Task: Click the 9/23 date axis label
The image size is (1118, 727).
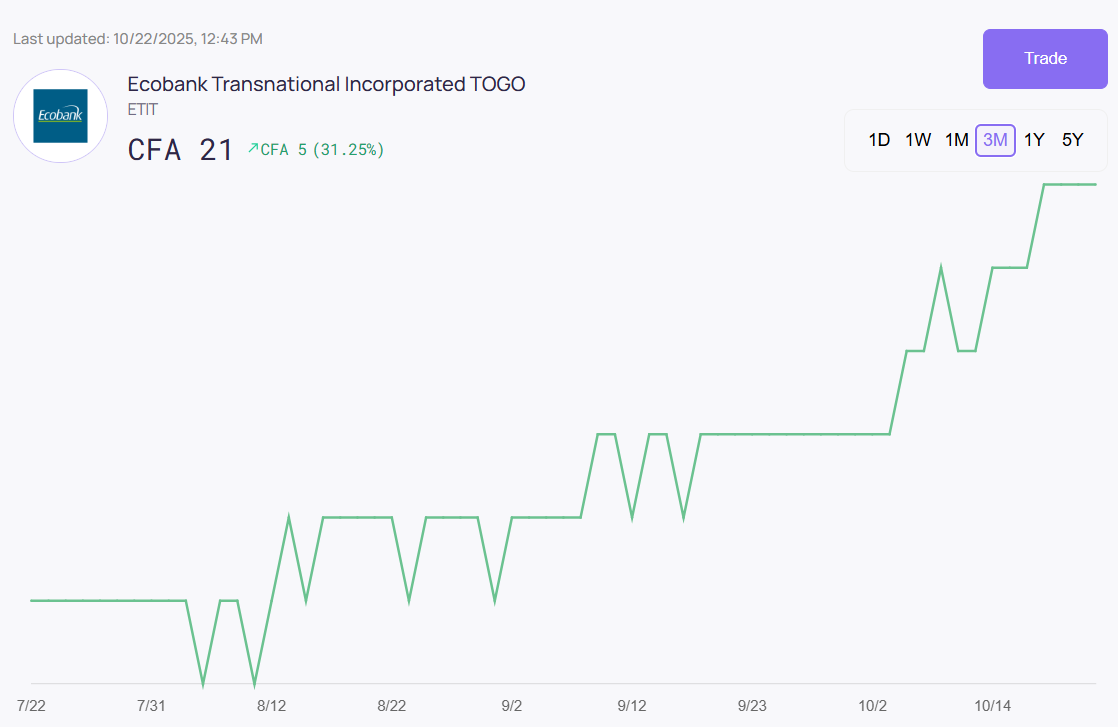Action: click(752, 706)
